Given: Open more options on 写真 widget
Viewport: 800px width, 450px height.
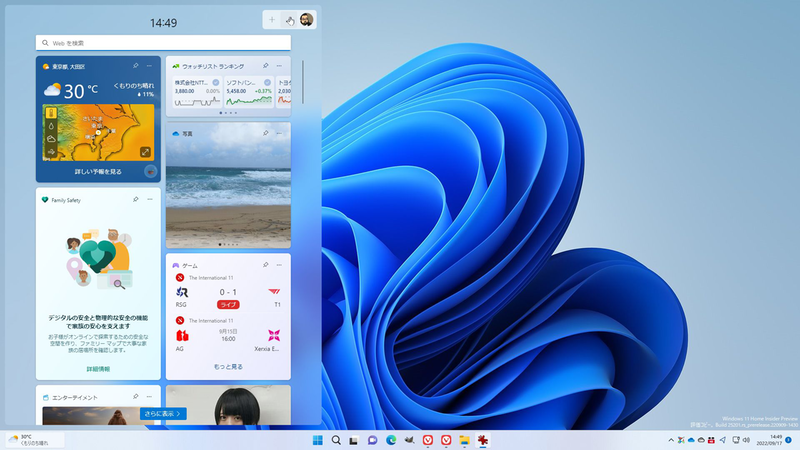Looking at the screenshot, I should click(x=280, y=132).
